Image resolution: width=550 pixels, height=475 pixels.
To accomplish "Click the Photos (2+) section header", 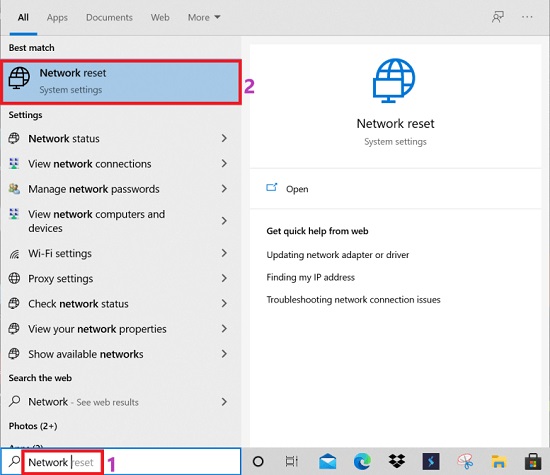I will tap(33, 426).
